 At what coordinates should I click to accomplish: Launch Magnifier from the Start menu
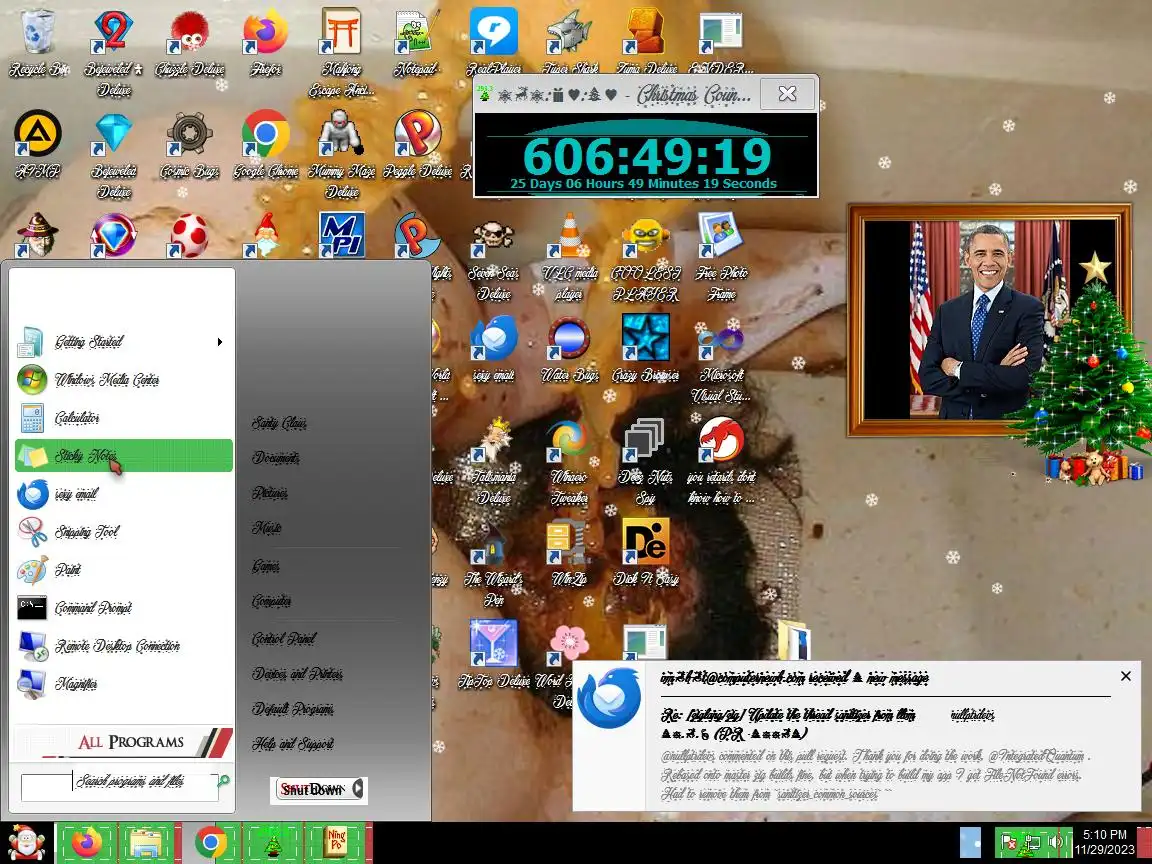coord(123,684)
